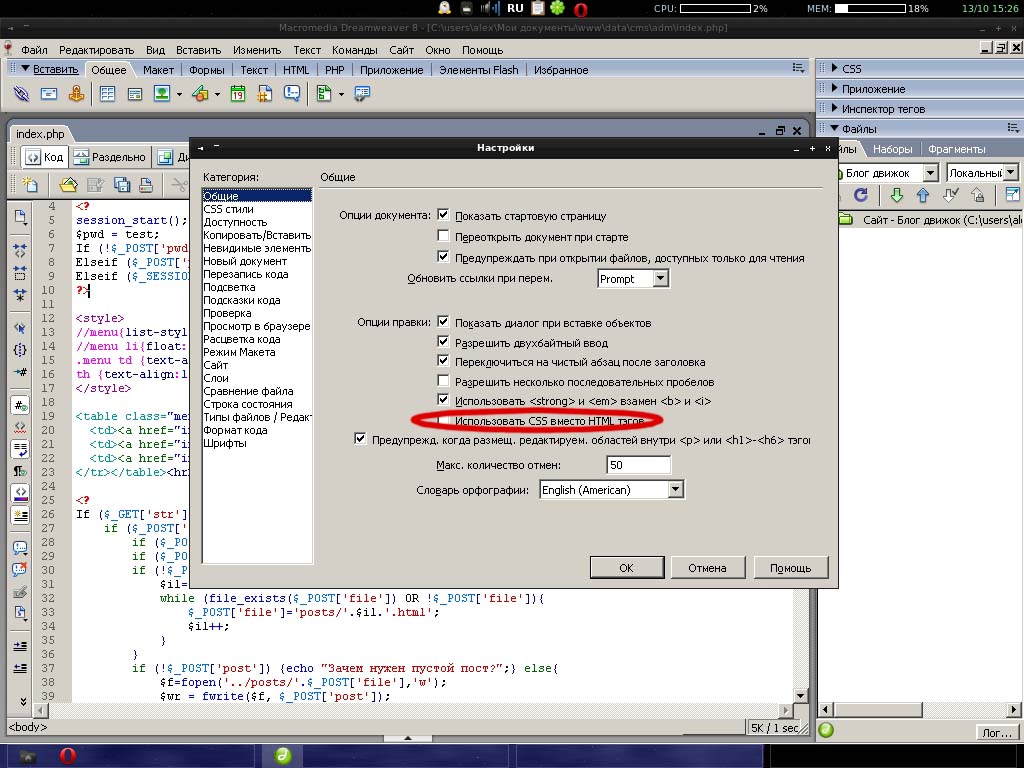Click the Date calendar insert icon
1024x768 pixels.
click(238, 94)
